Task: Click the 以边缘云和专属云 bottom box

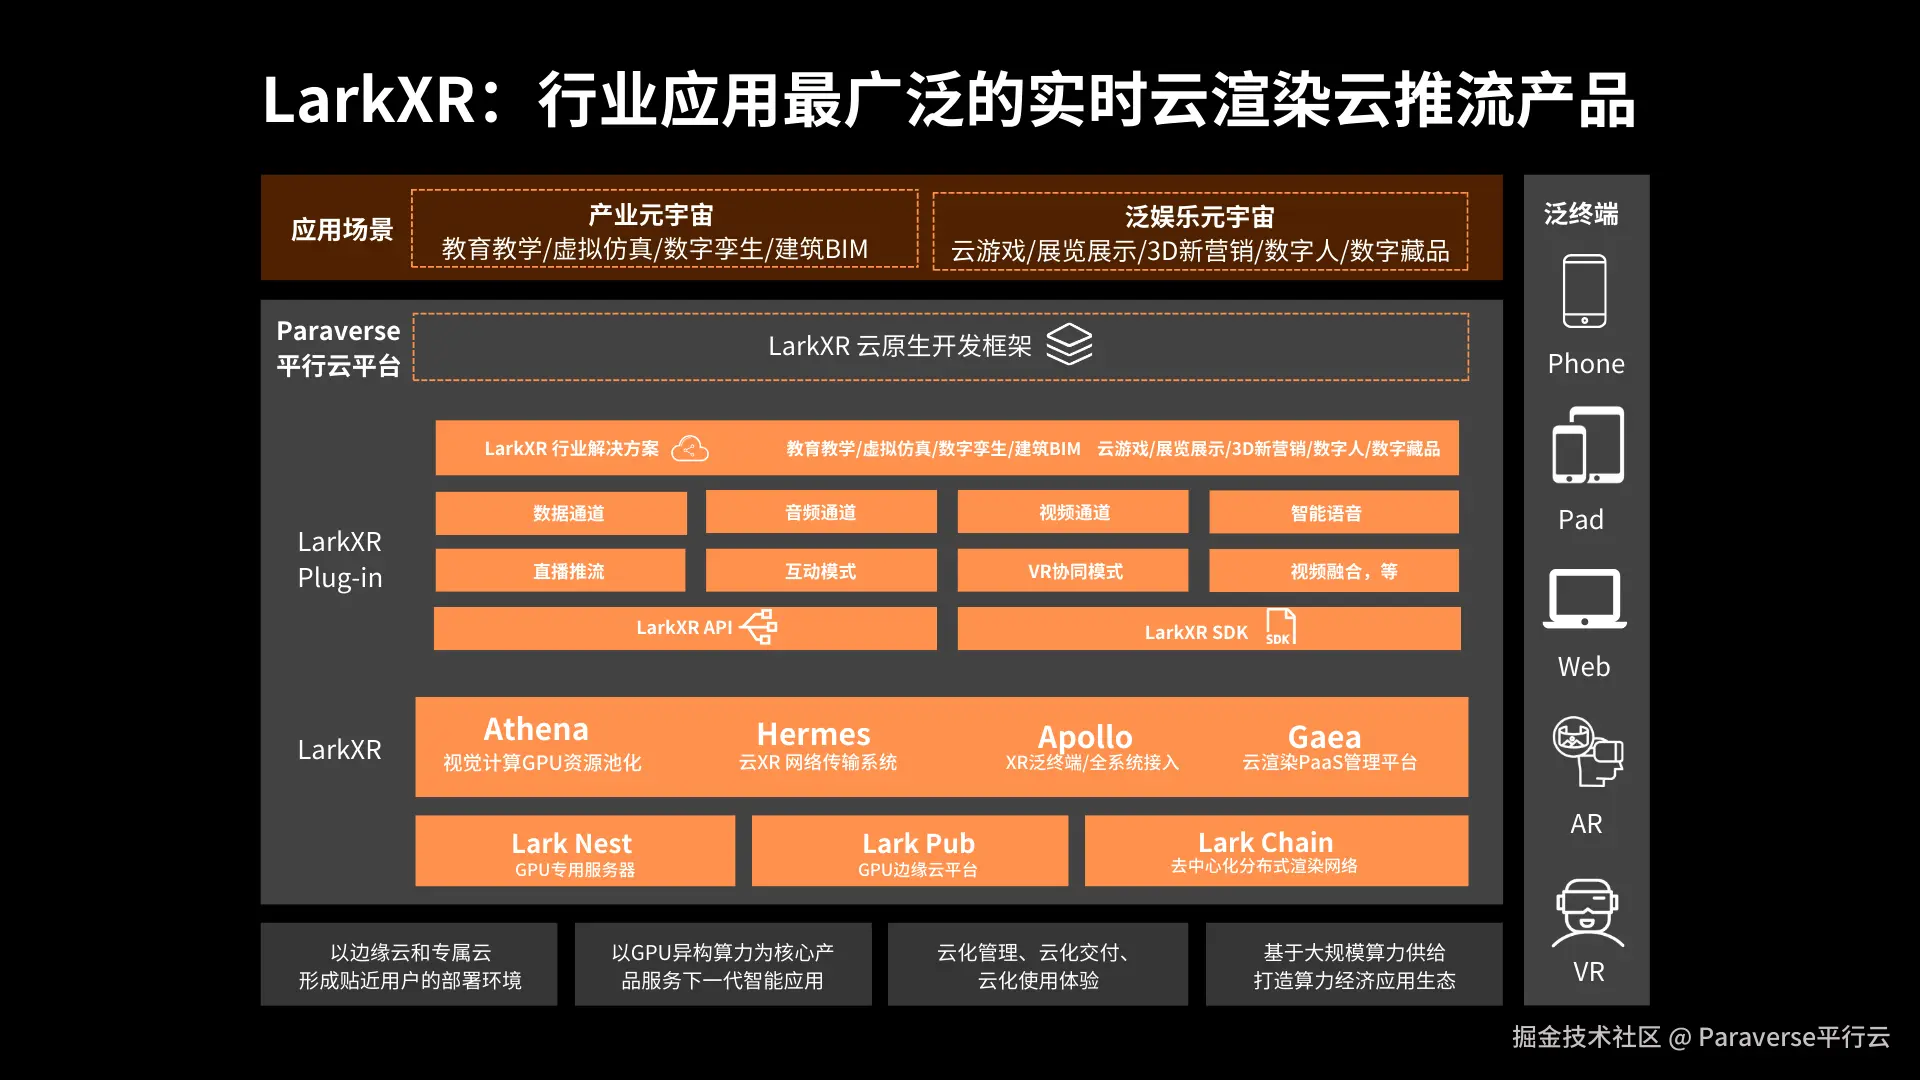Action: pos(409,965)
